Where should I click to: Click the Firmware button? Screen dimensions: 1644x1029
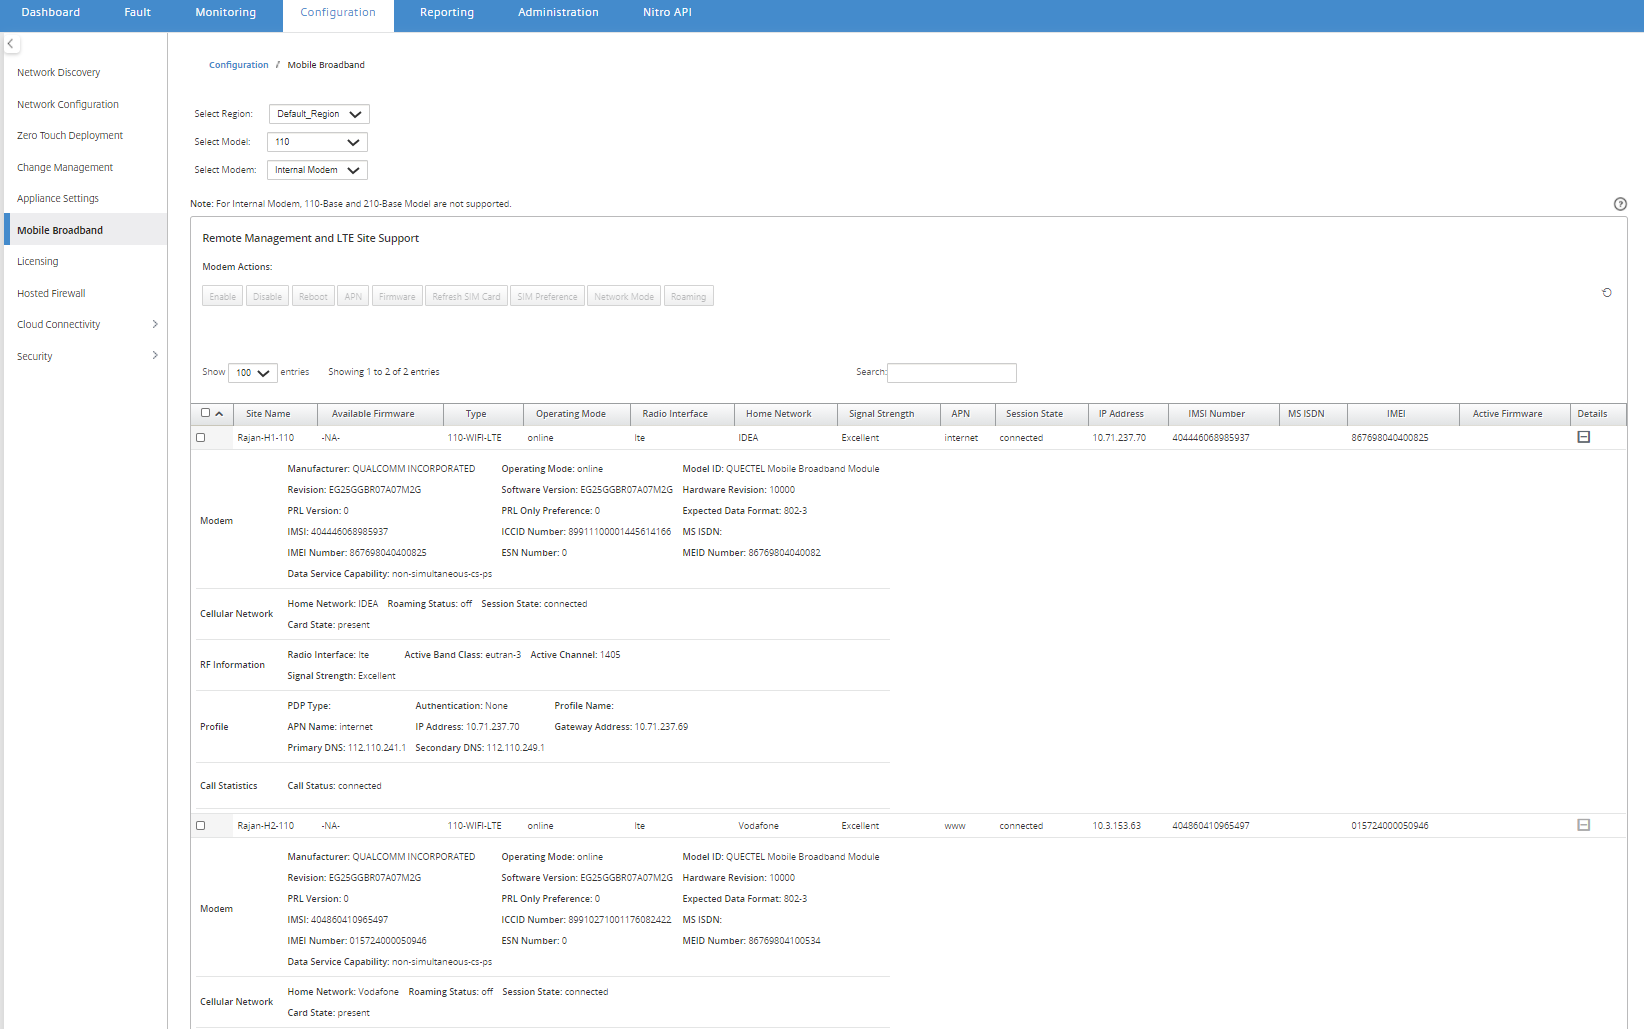(x=397, y=296)
